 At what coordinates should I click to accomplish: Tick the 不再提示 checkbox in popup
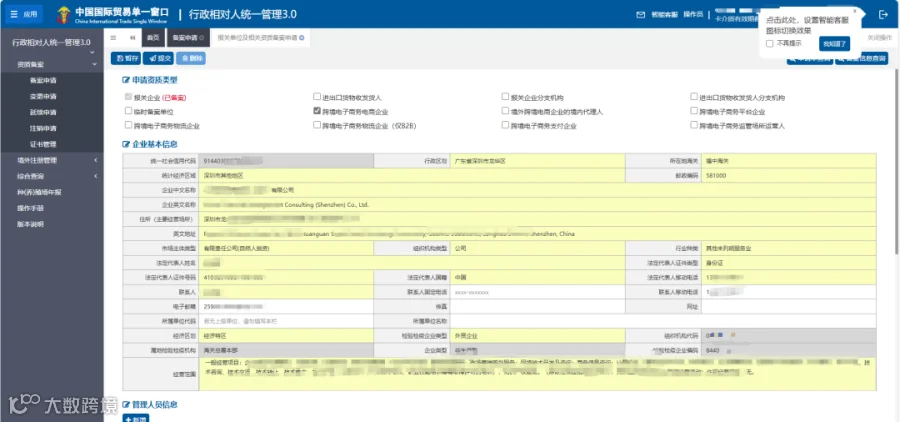click(770, 44)
